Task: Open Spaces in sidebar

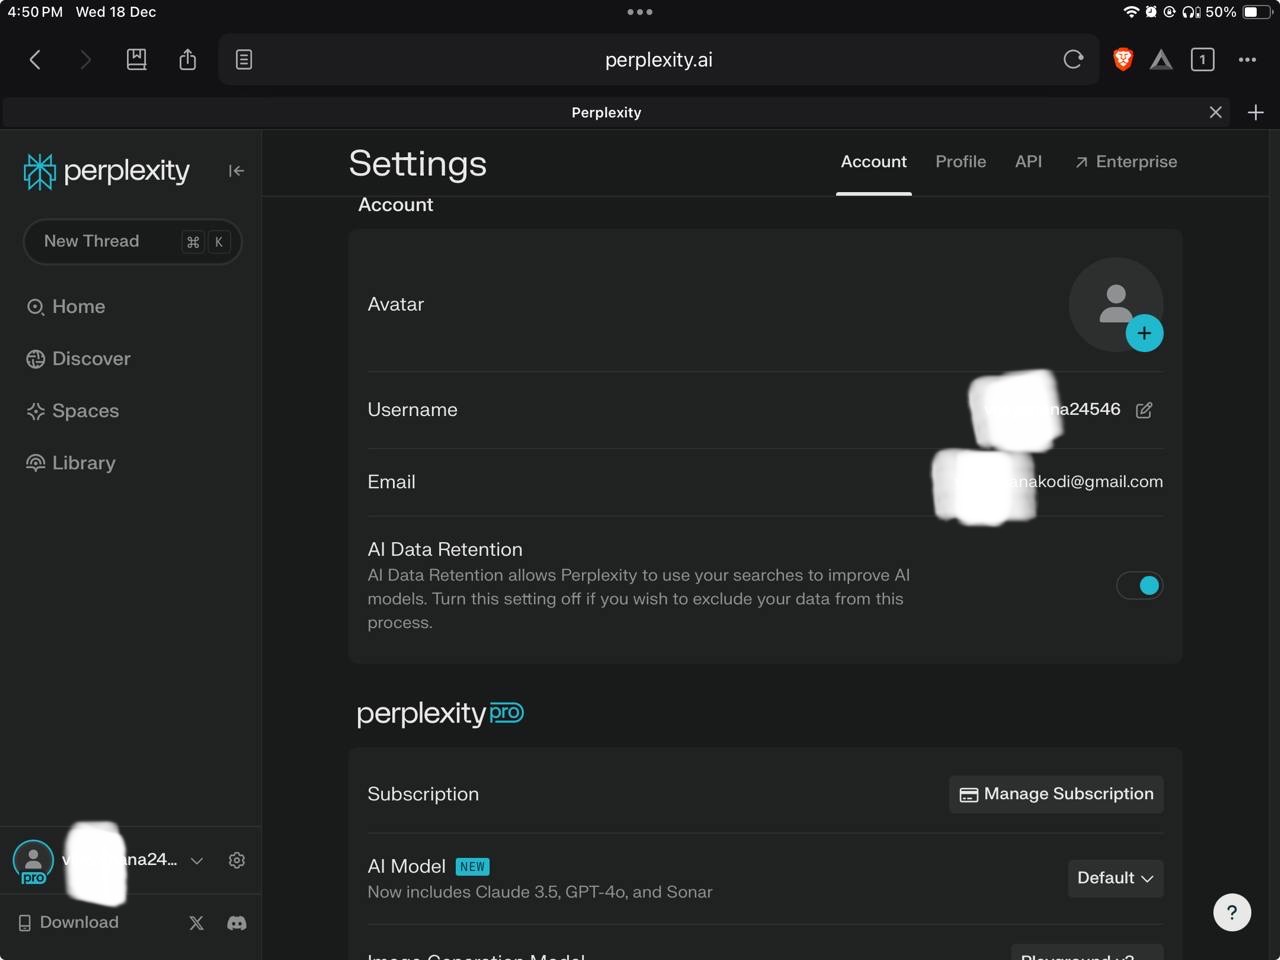Action: [72, 411]
